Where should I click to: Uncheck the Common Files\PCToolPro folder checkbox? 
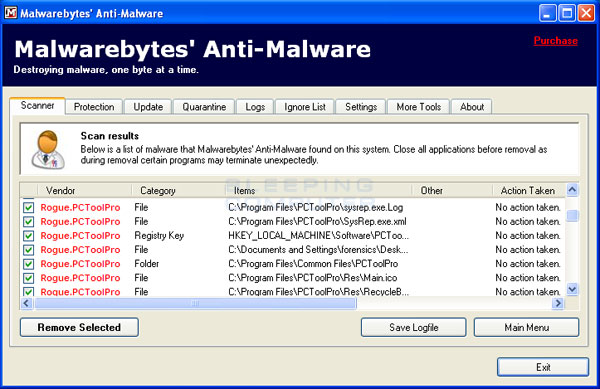click(x=28, y=264)
